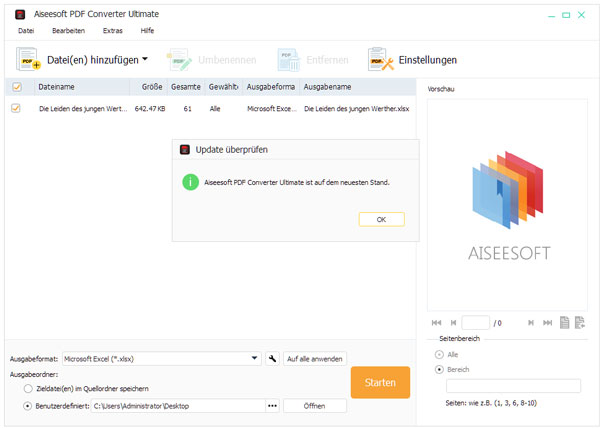
Task: Click the orange Starten button
Action: pos(380,382)
